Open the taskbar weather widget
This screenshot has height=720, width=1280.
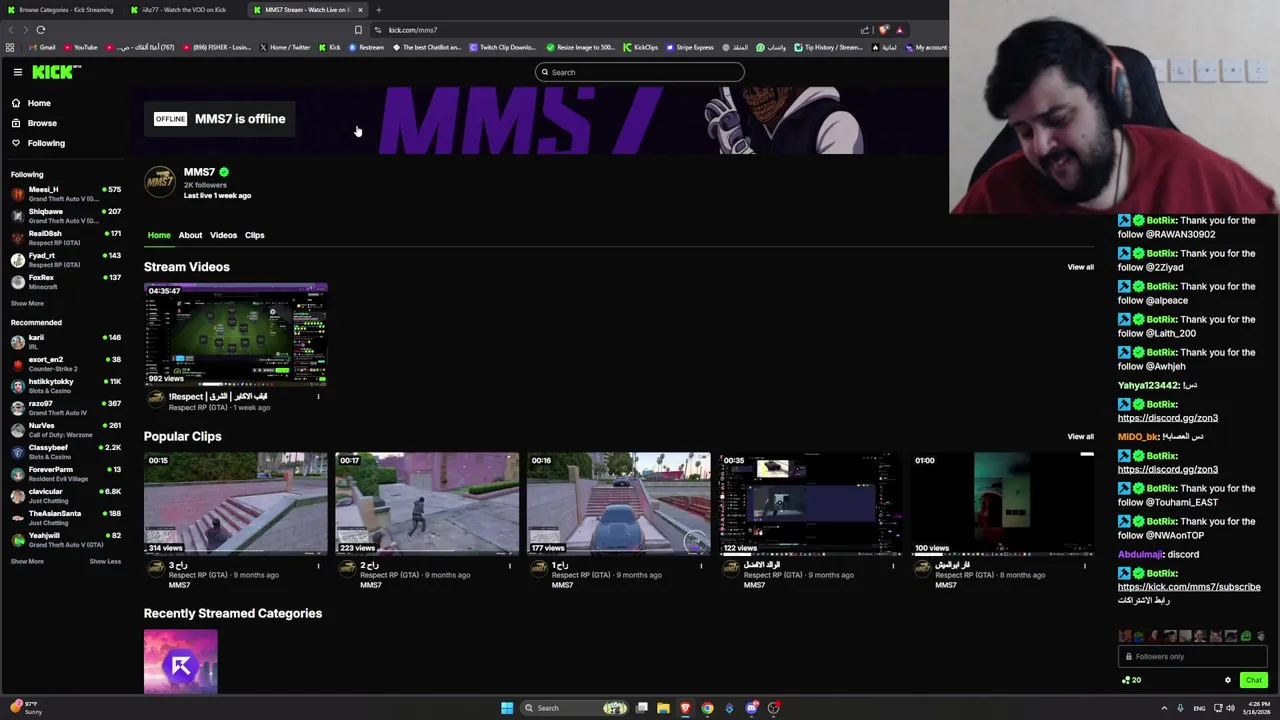(27, 708)
